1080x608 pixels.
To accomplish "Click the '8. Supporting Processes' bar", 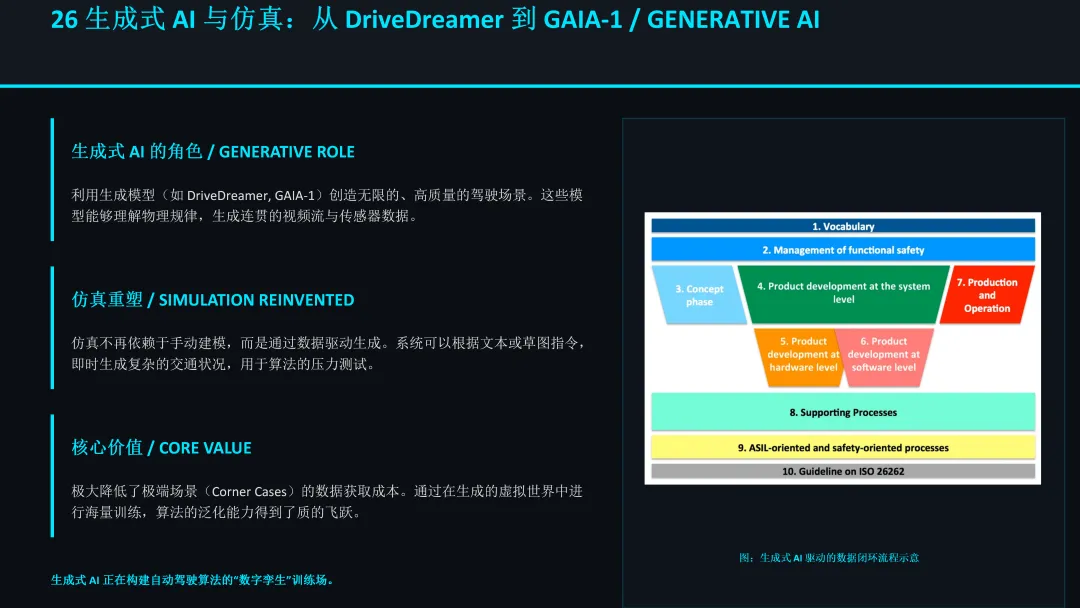I will (x=843, y=412).
